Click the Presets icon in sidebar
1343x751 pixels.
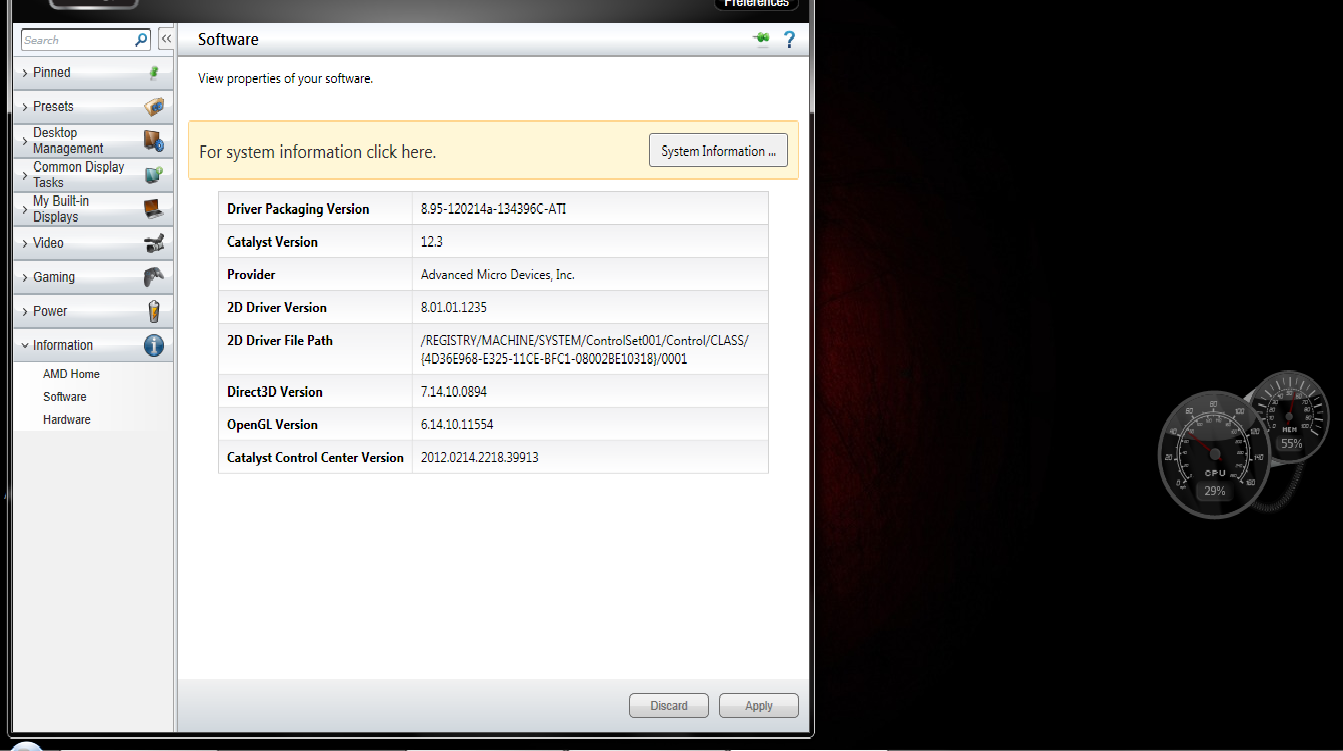(154, 107)
